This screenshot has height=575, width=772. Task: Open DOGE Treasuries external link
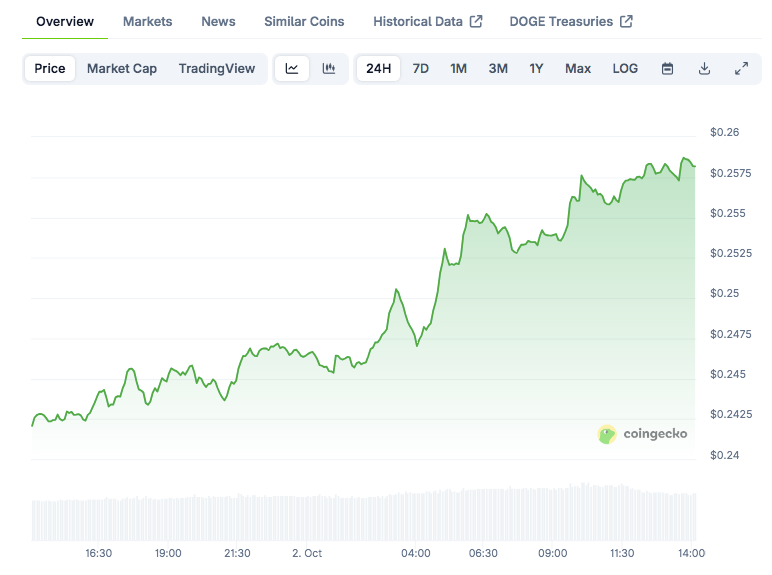coord(570,21)
